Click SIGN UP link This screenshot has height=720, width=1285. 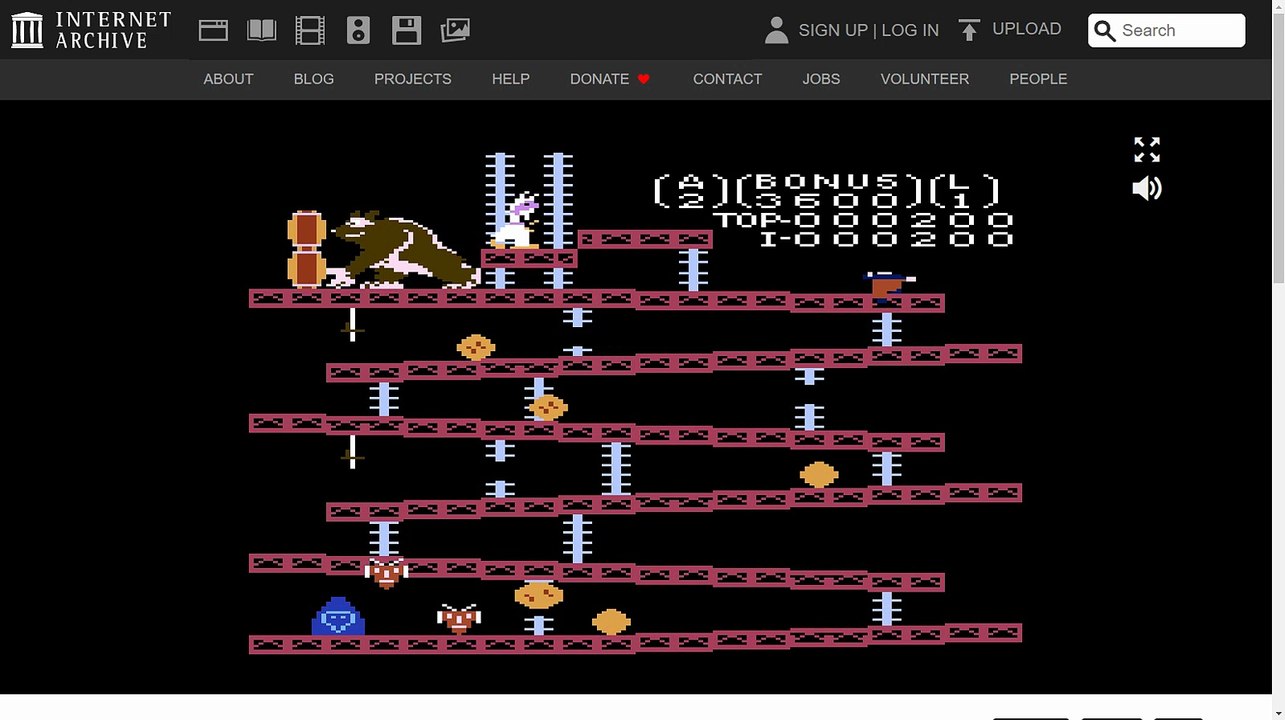point(833,30)
